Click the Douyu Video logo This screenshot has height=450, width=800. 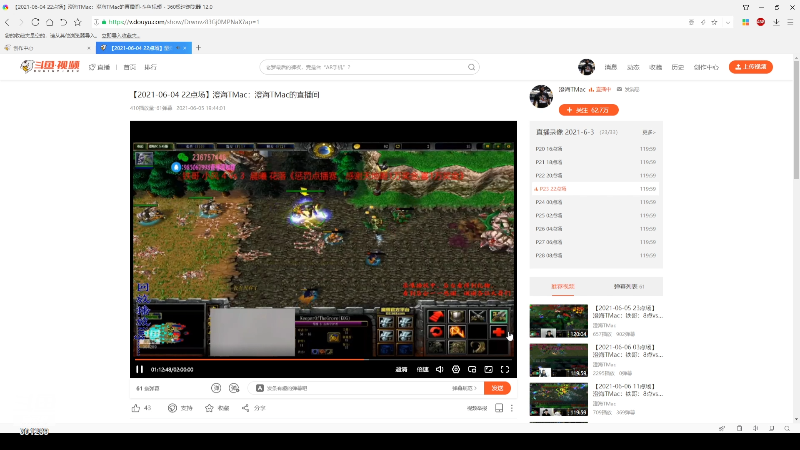point(49,66)
